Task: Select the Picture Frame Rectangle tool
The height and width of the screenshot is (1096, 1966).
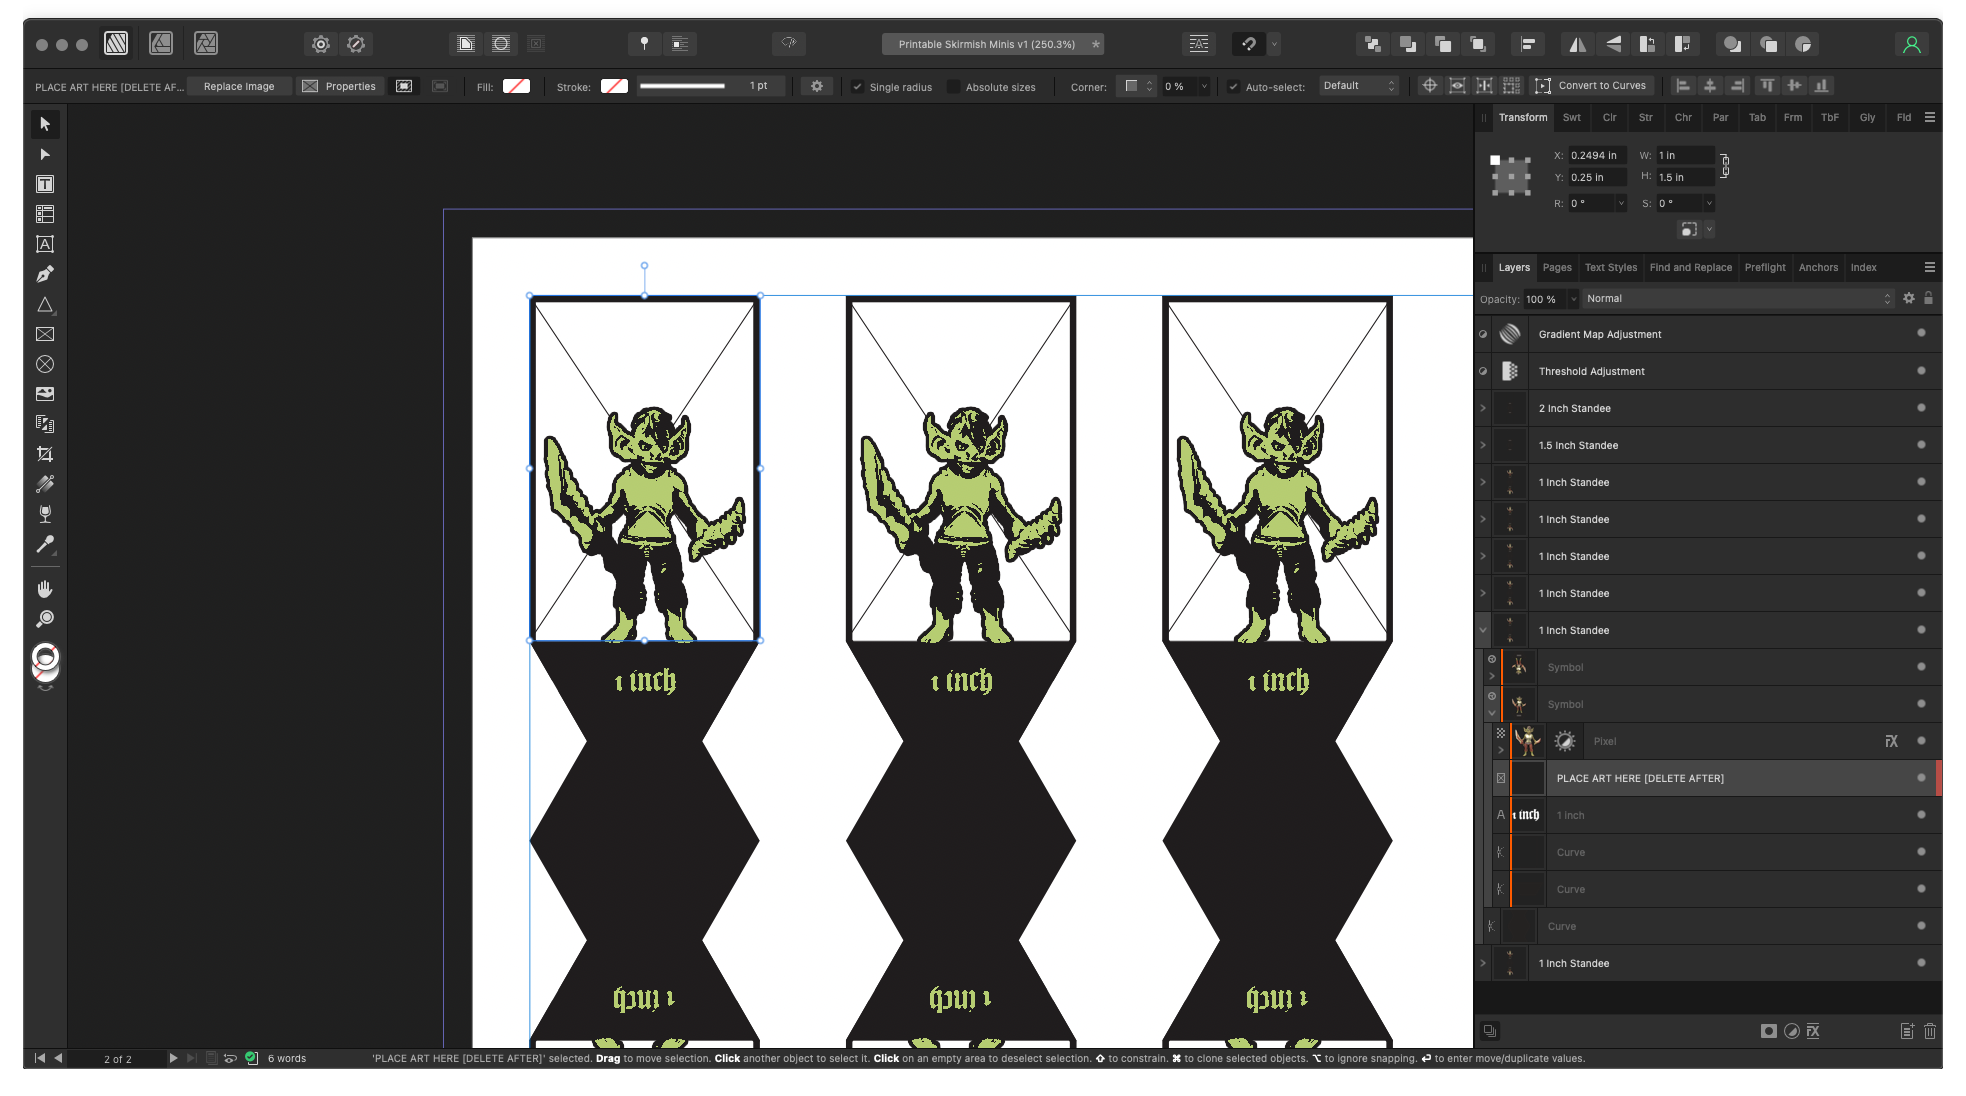Action: click(45, 334)
